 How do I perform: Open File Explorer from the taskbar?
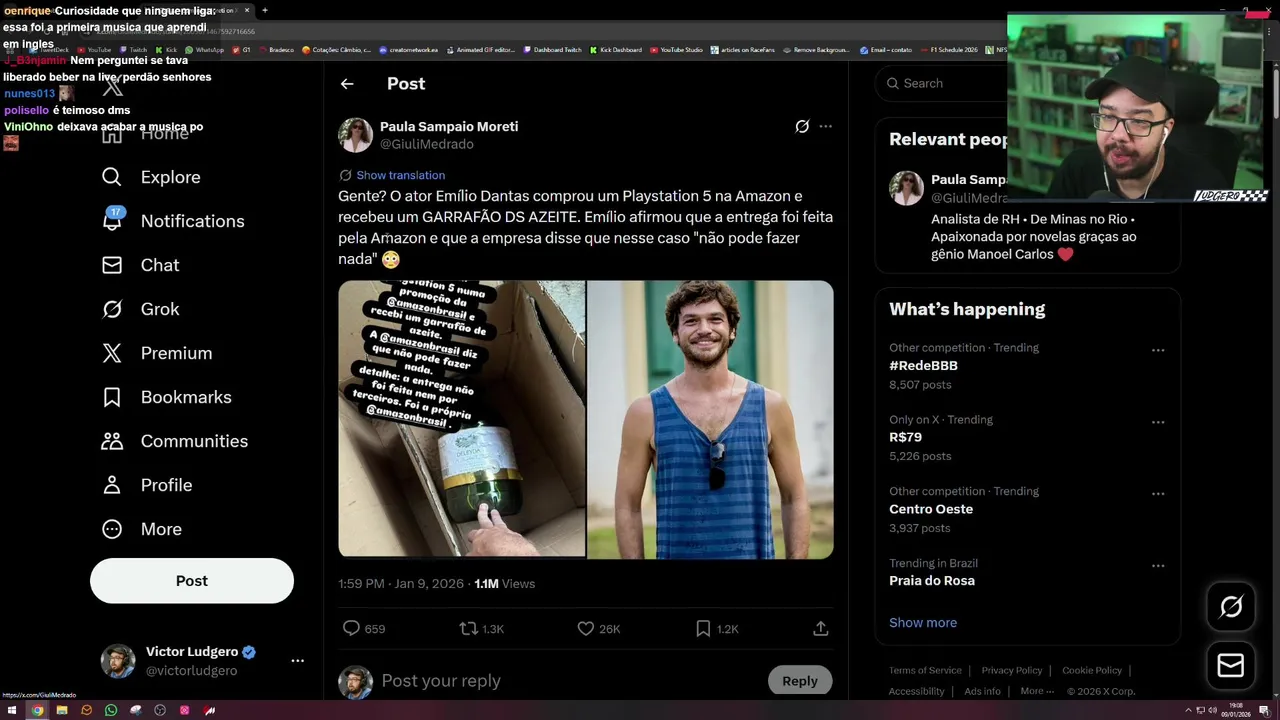click(62, 711)
